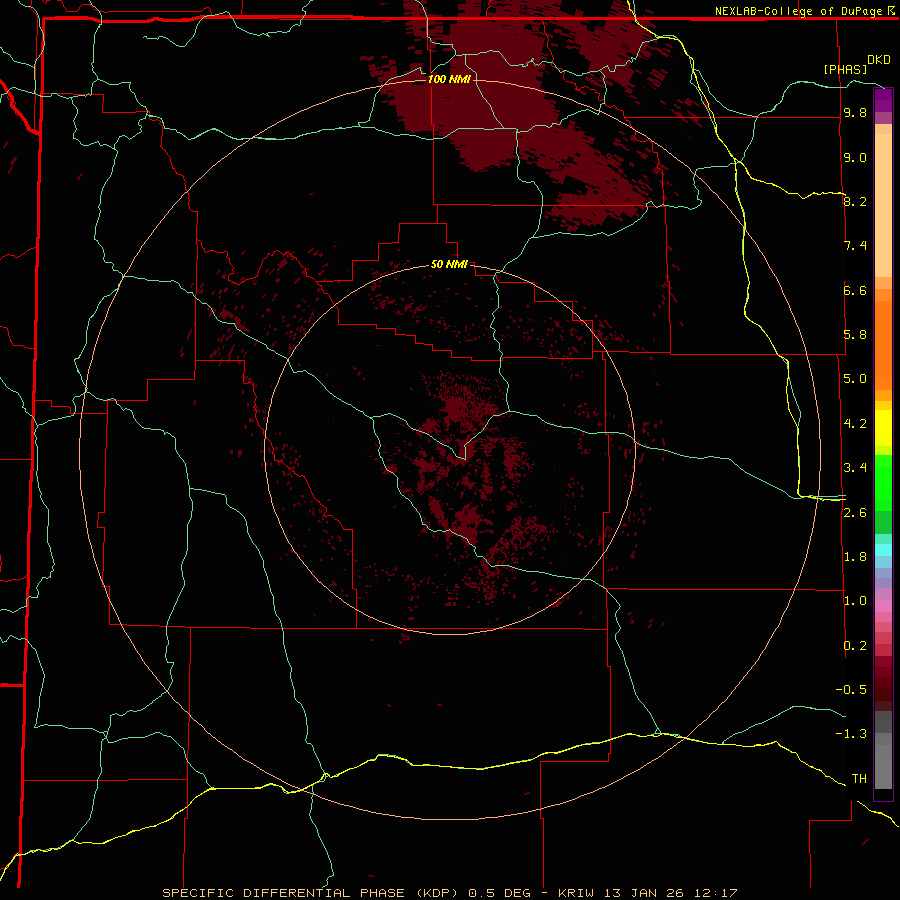Viewport: 900px width, 900px height.
Task: Click the purple swatch at top of legend
Action: pos(883,100)
